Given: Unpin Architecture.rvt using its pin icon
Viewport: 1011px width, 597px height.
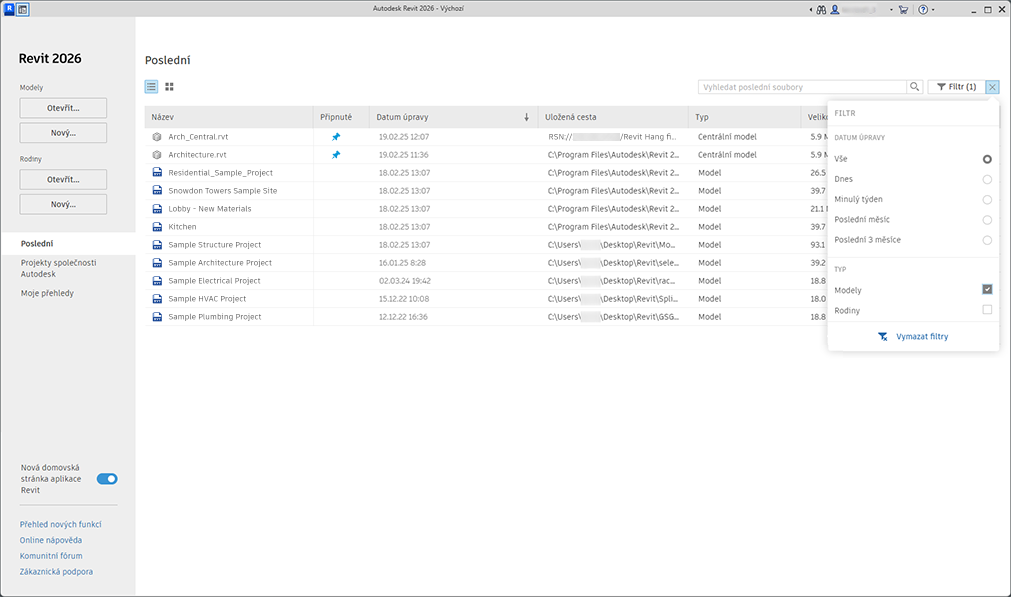Looking at the screenshot, I should click(336, 155).
